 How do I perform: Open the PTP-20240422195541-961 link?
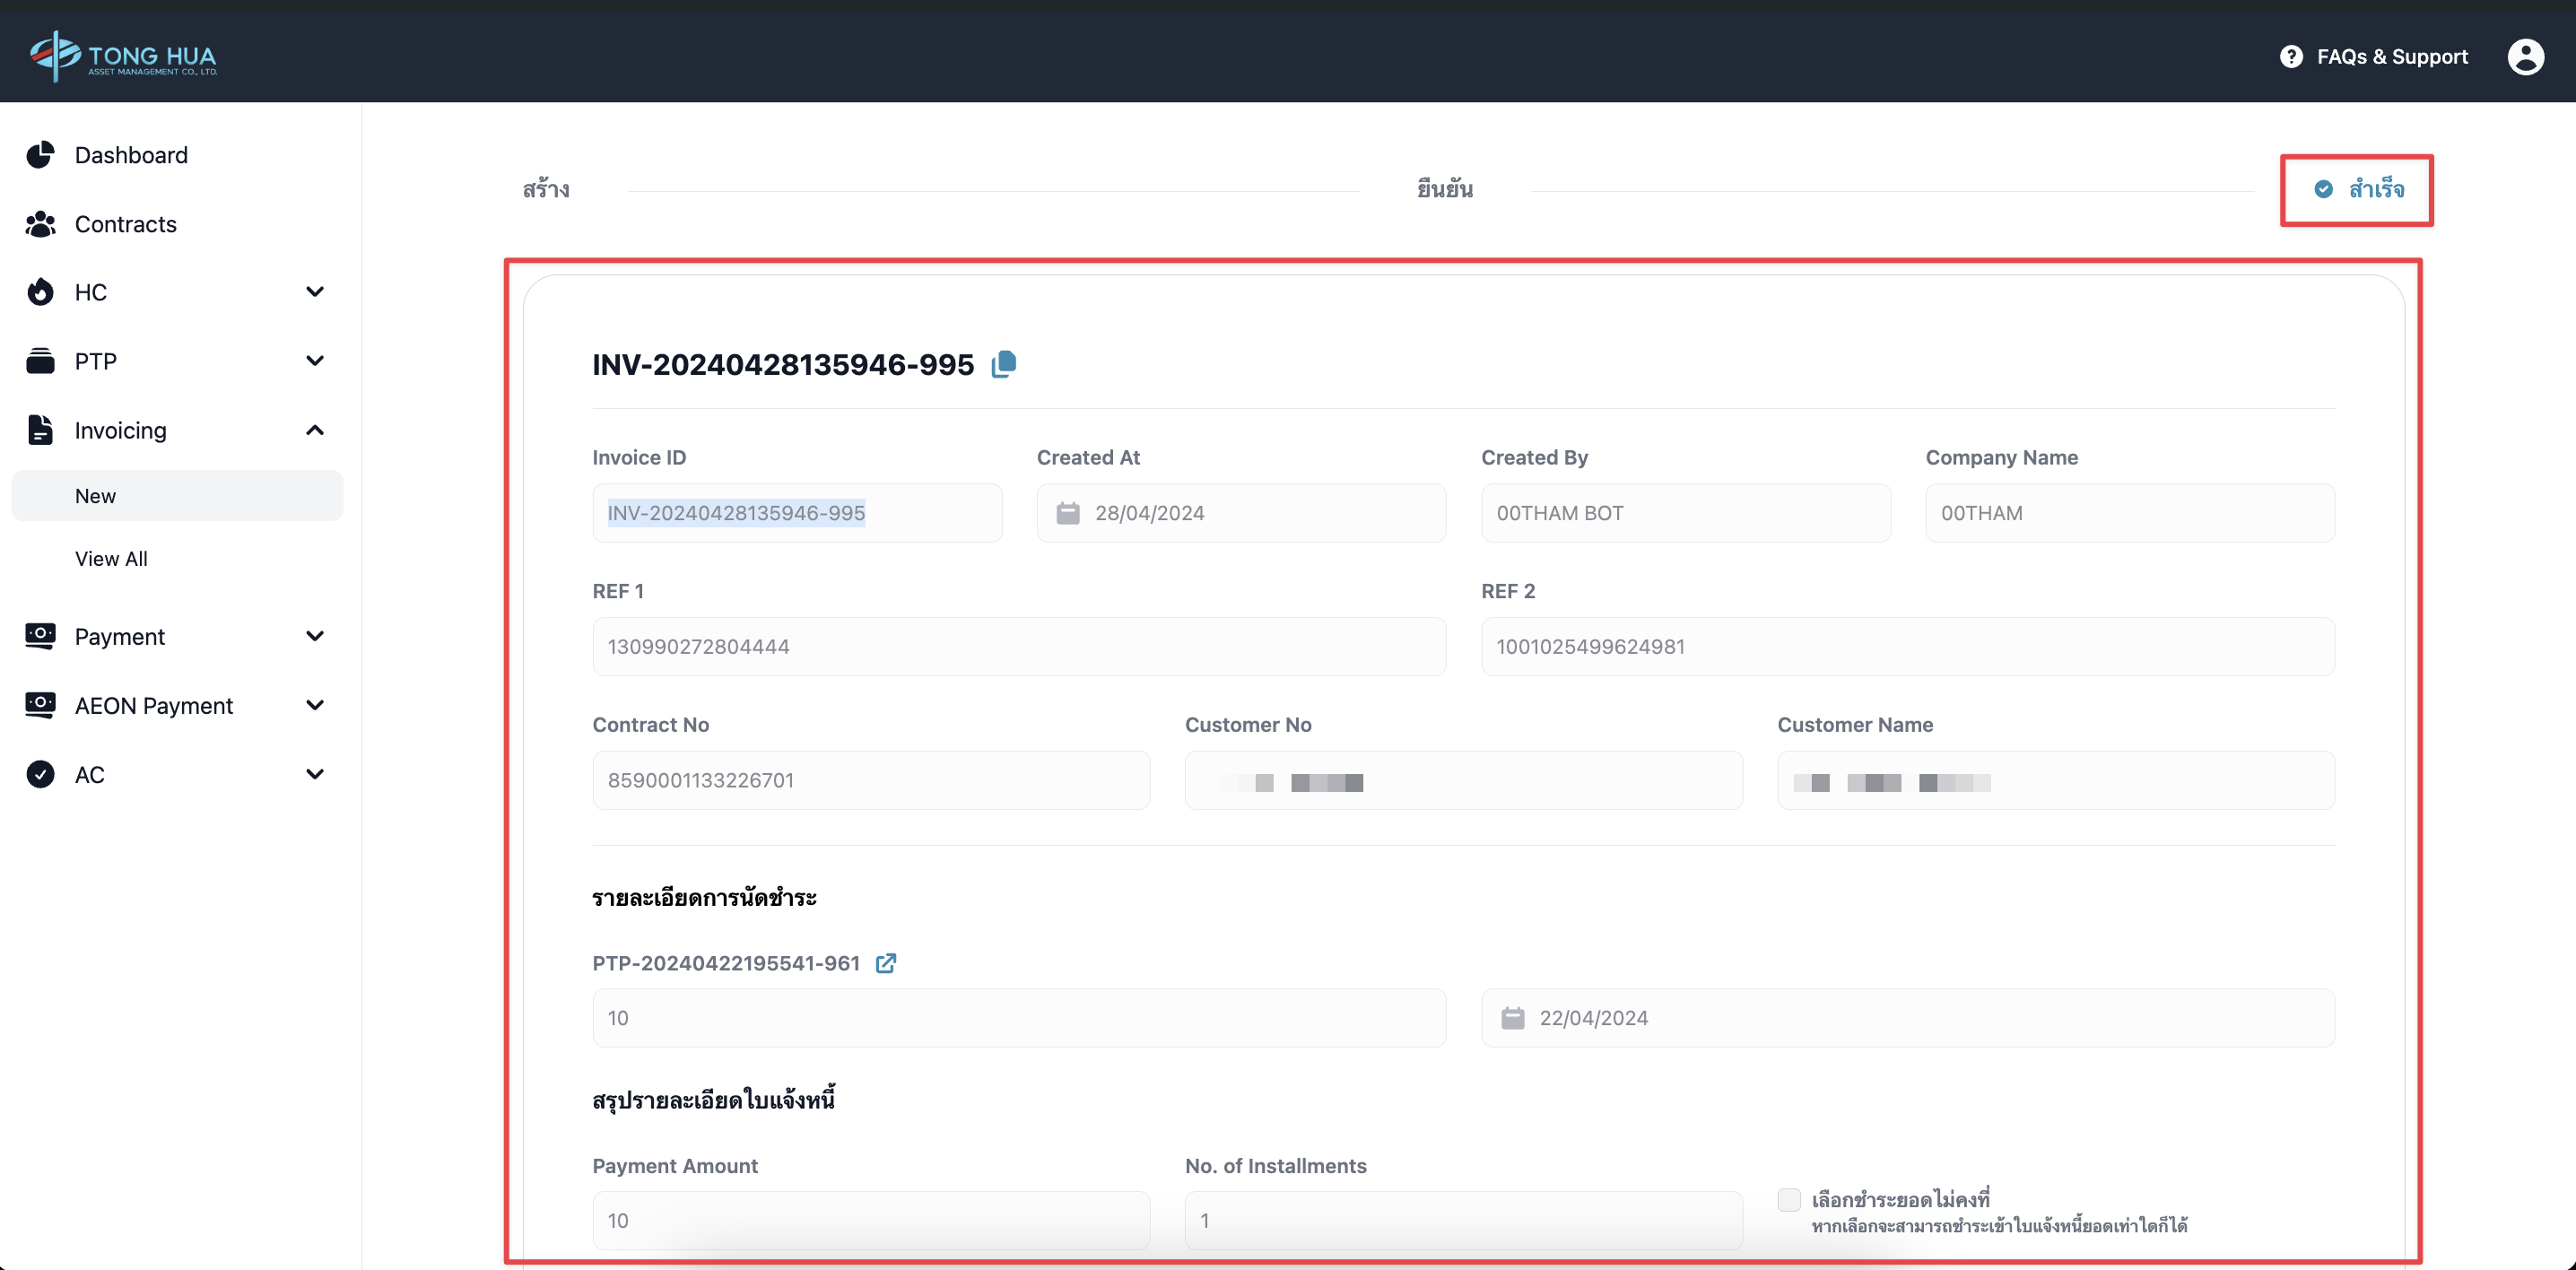[726, 963]
